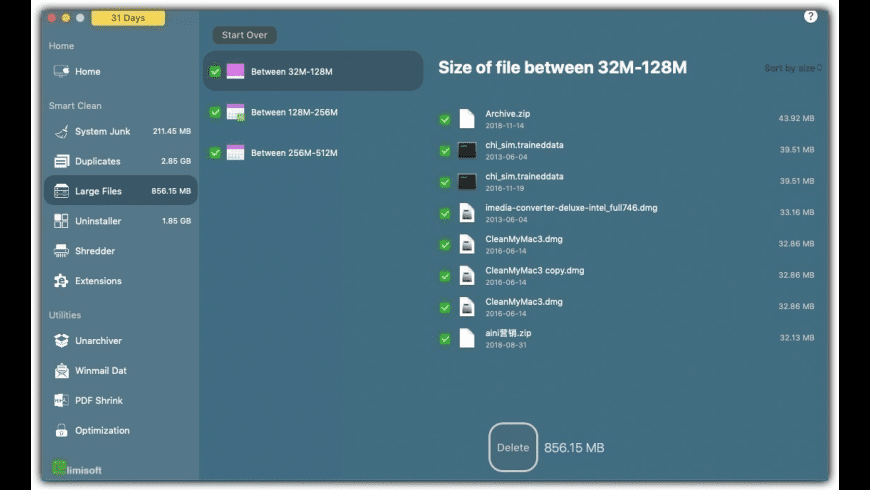Click the Start Over button
870x490 pixels.
click(x=245, y=35)
